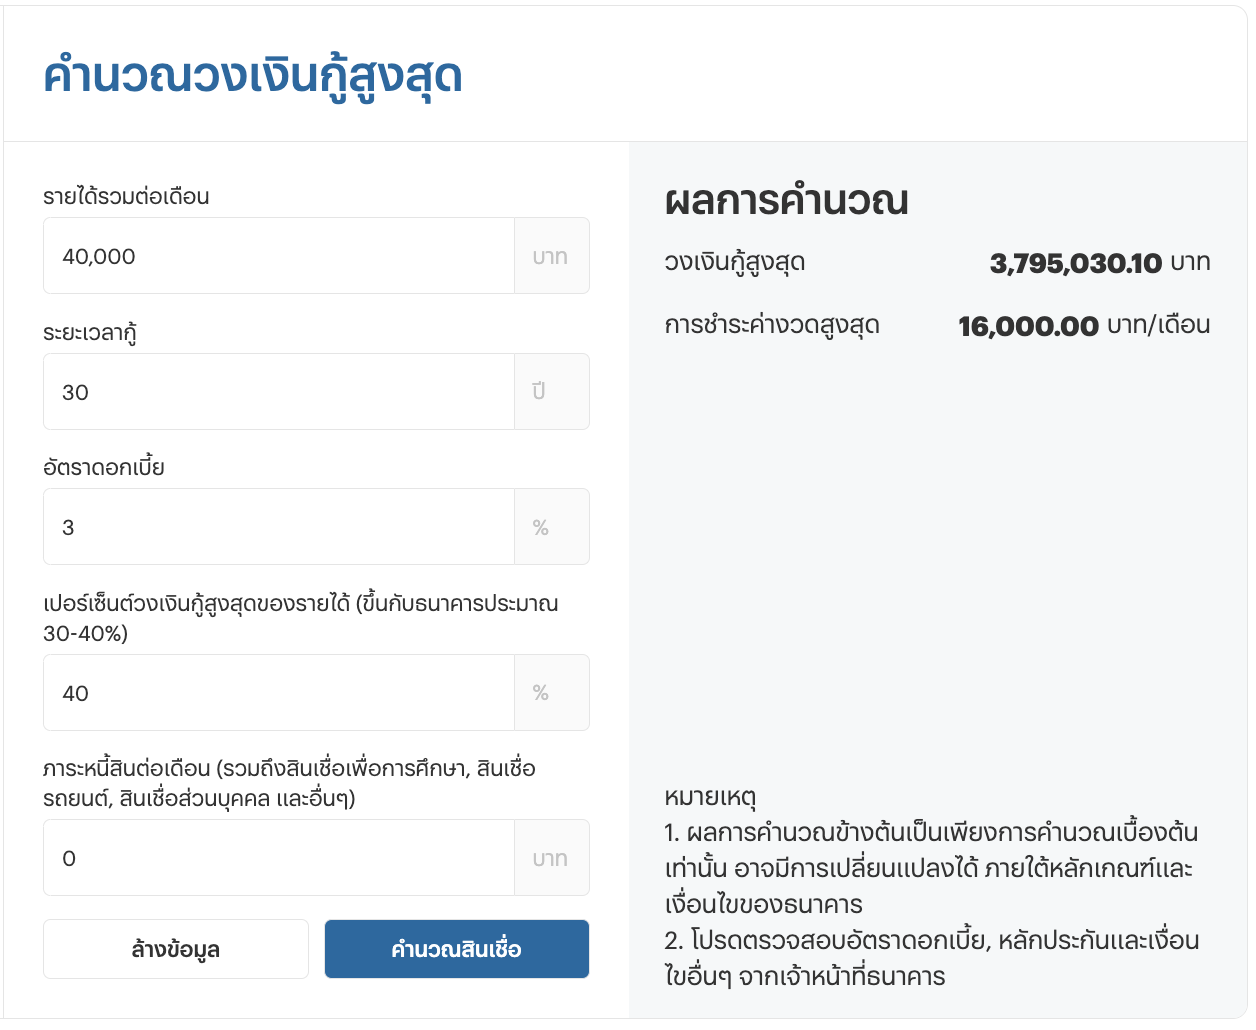Click the monthly income field showing 40,000
Screen dimensions: 1256x1030
(279, 256)
